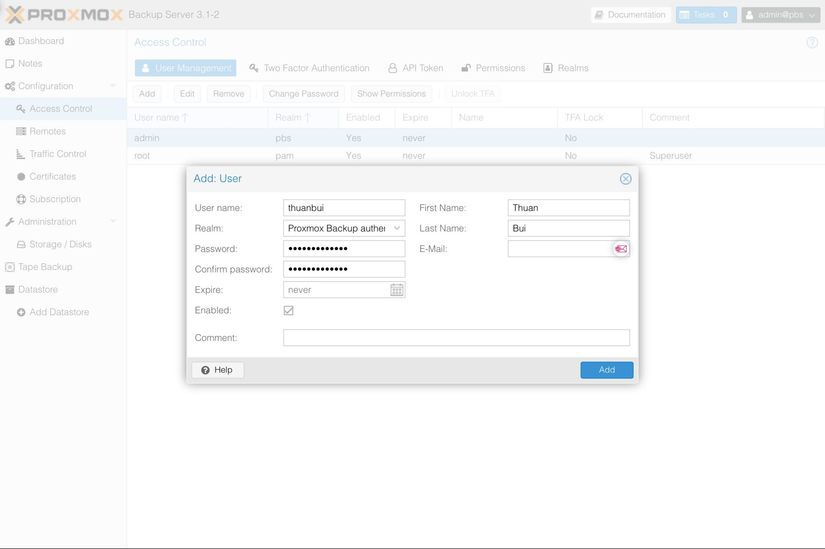Image resolution: width=825 pixels, height=549 pixels.
Task: Open the help icon for Access Control
Action: point(812,43)
